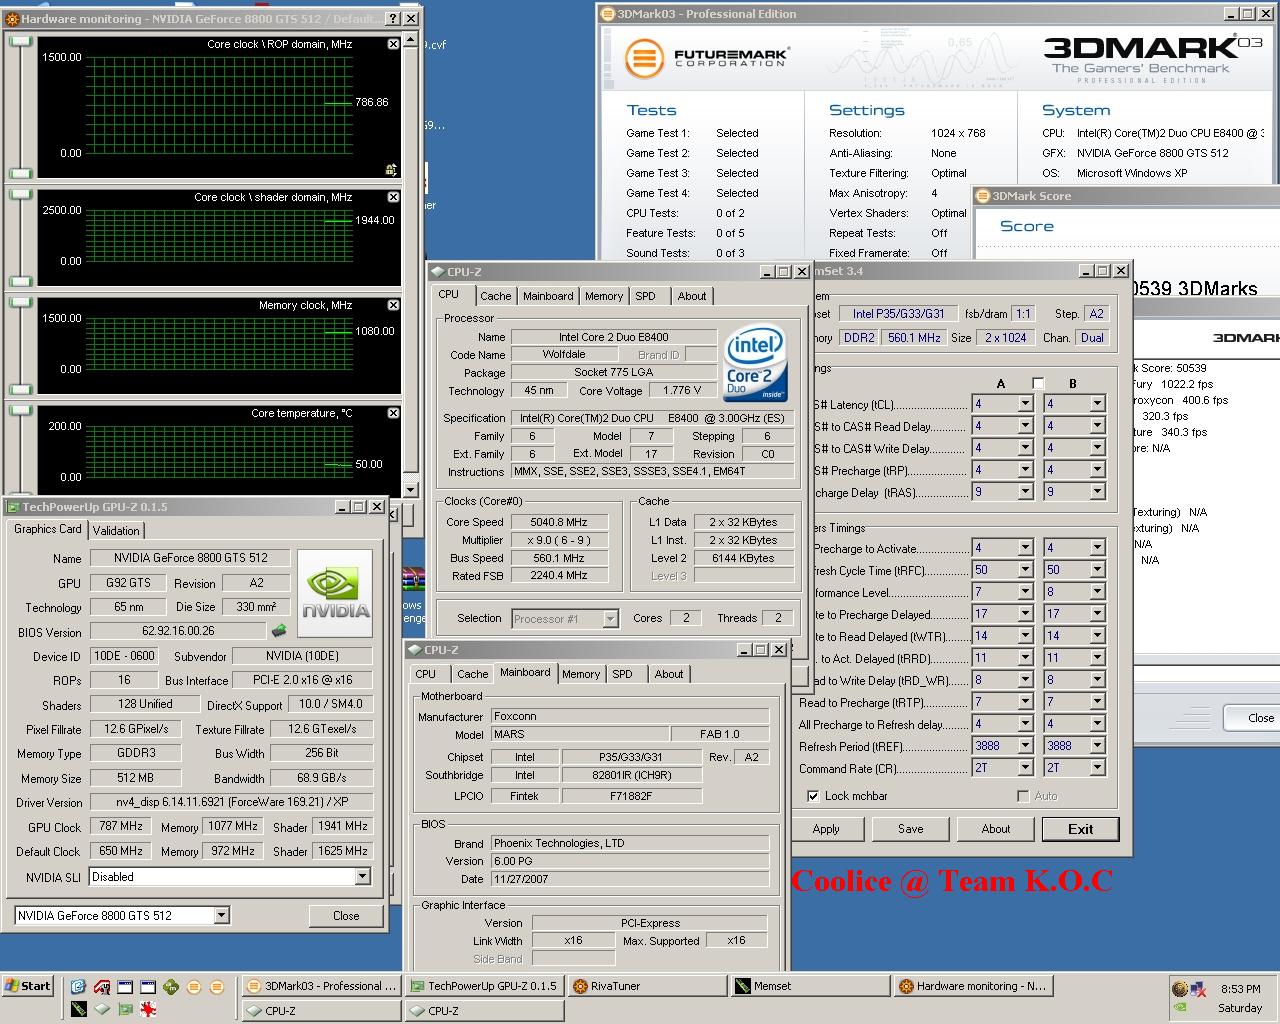
Task: Click the upper slider handle beside the Memory clock graph
Action: click(20, 303)
